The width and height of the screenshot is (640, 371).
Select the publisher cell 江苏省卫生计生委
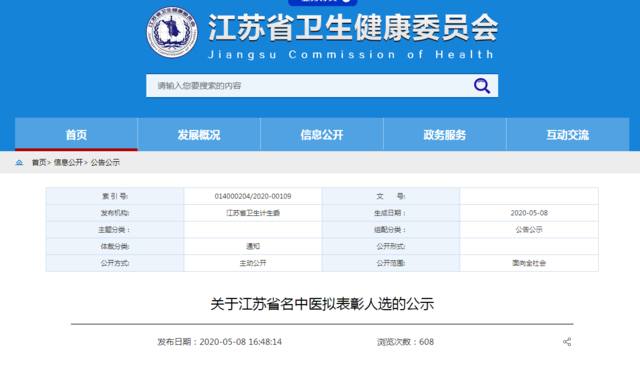point(253,213)
